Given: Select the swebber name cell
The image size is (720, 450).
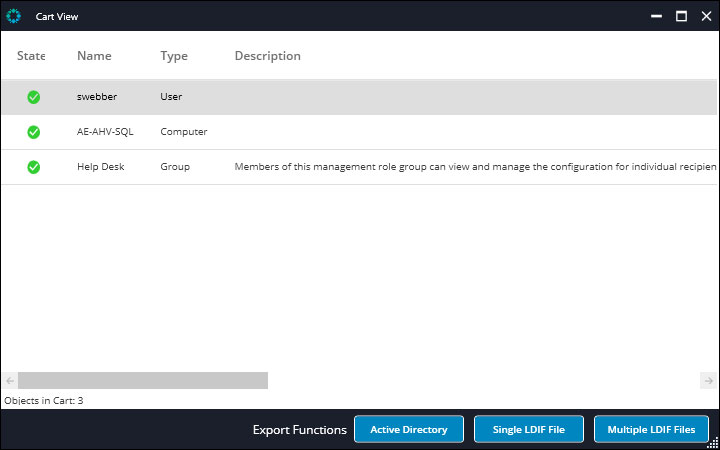Looking at the screenshot, I should coord(97,97).
